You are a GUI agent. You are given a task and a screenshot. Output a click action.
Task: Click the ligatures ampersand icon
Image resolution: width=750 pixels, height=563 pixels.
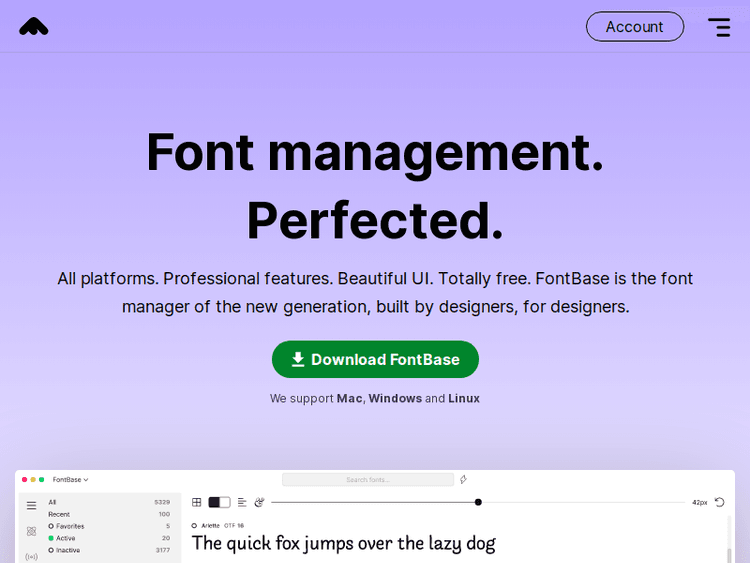[259, 502]
